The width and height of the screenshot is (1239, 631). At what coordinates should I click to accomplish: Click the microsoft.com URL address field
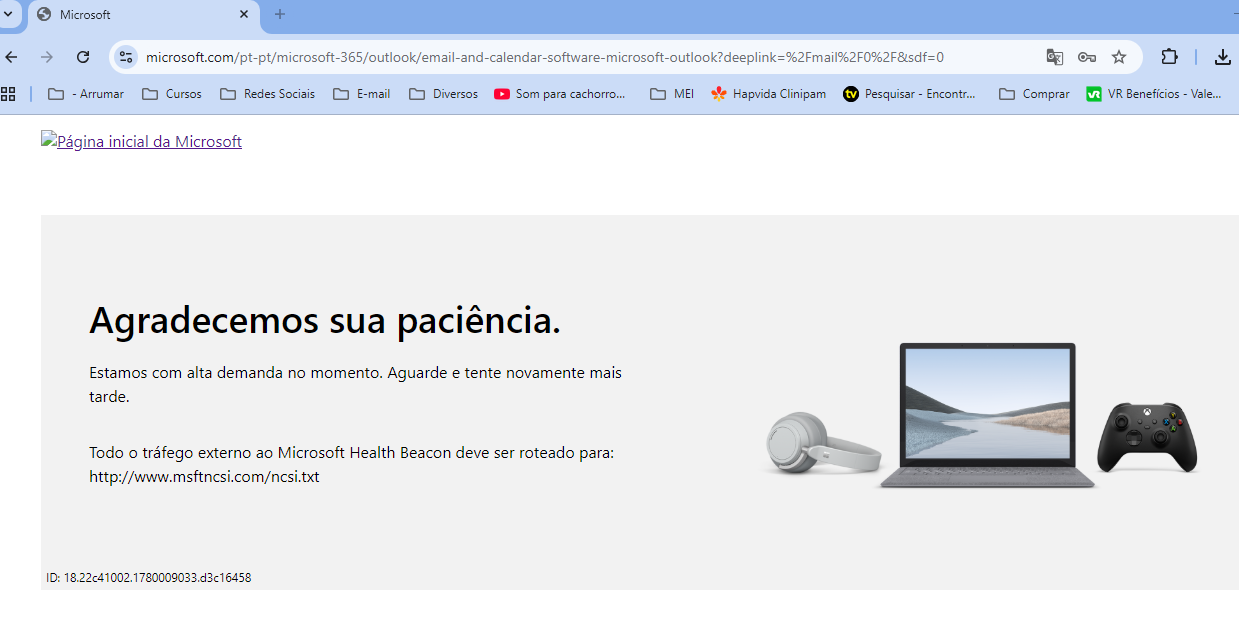pyautogui.click(x=545, y=57)
